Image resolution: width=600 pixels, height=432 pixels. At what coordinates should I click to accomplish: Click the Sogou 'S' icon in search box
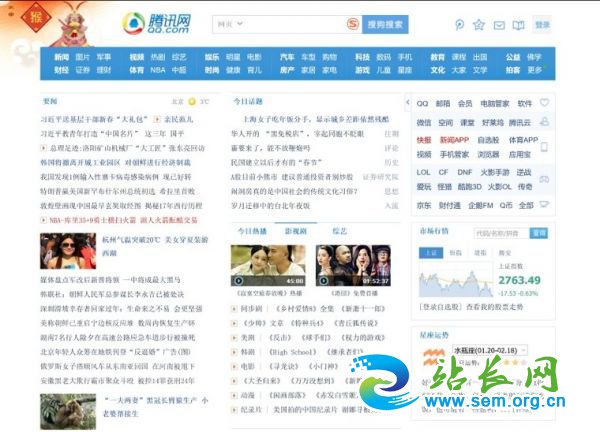point(353,24)
